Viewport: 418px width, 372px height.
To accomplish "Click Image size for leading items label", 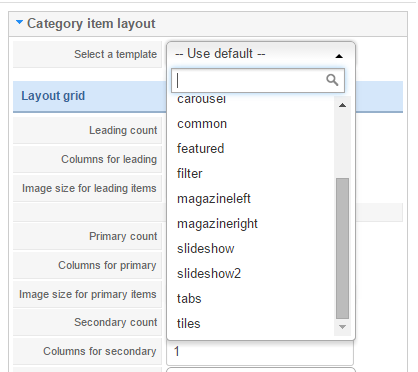I will [89, 188].
